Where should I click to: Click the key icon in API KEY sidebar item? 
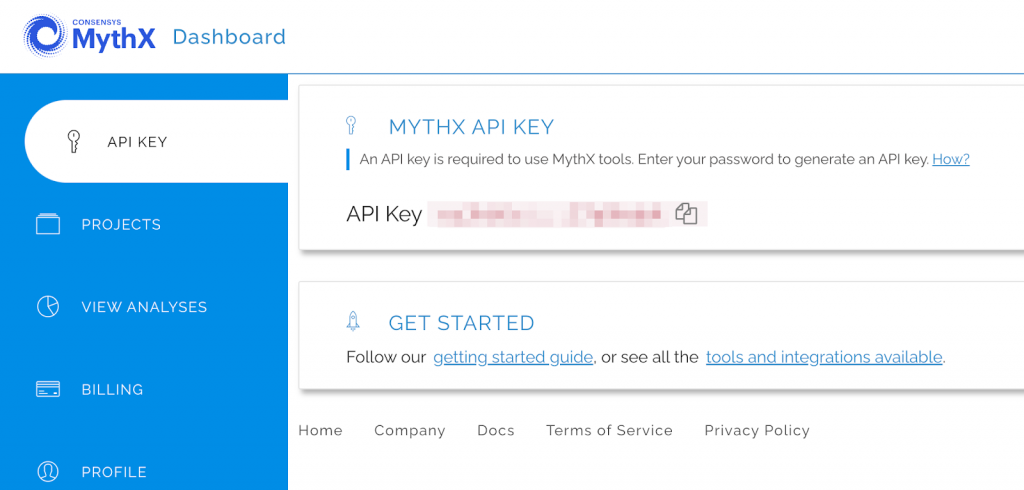[x=74, y=141]
